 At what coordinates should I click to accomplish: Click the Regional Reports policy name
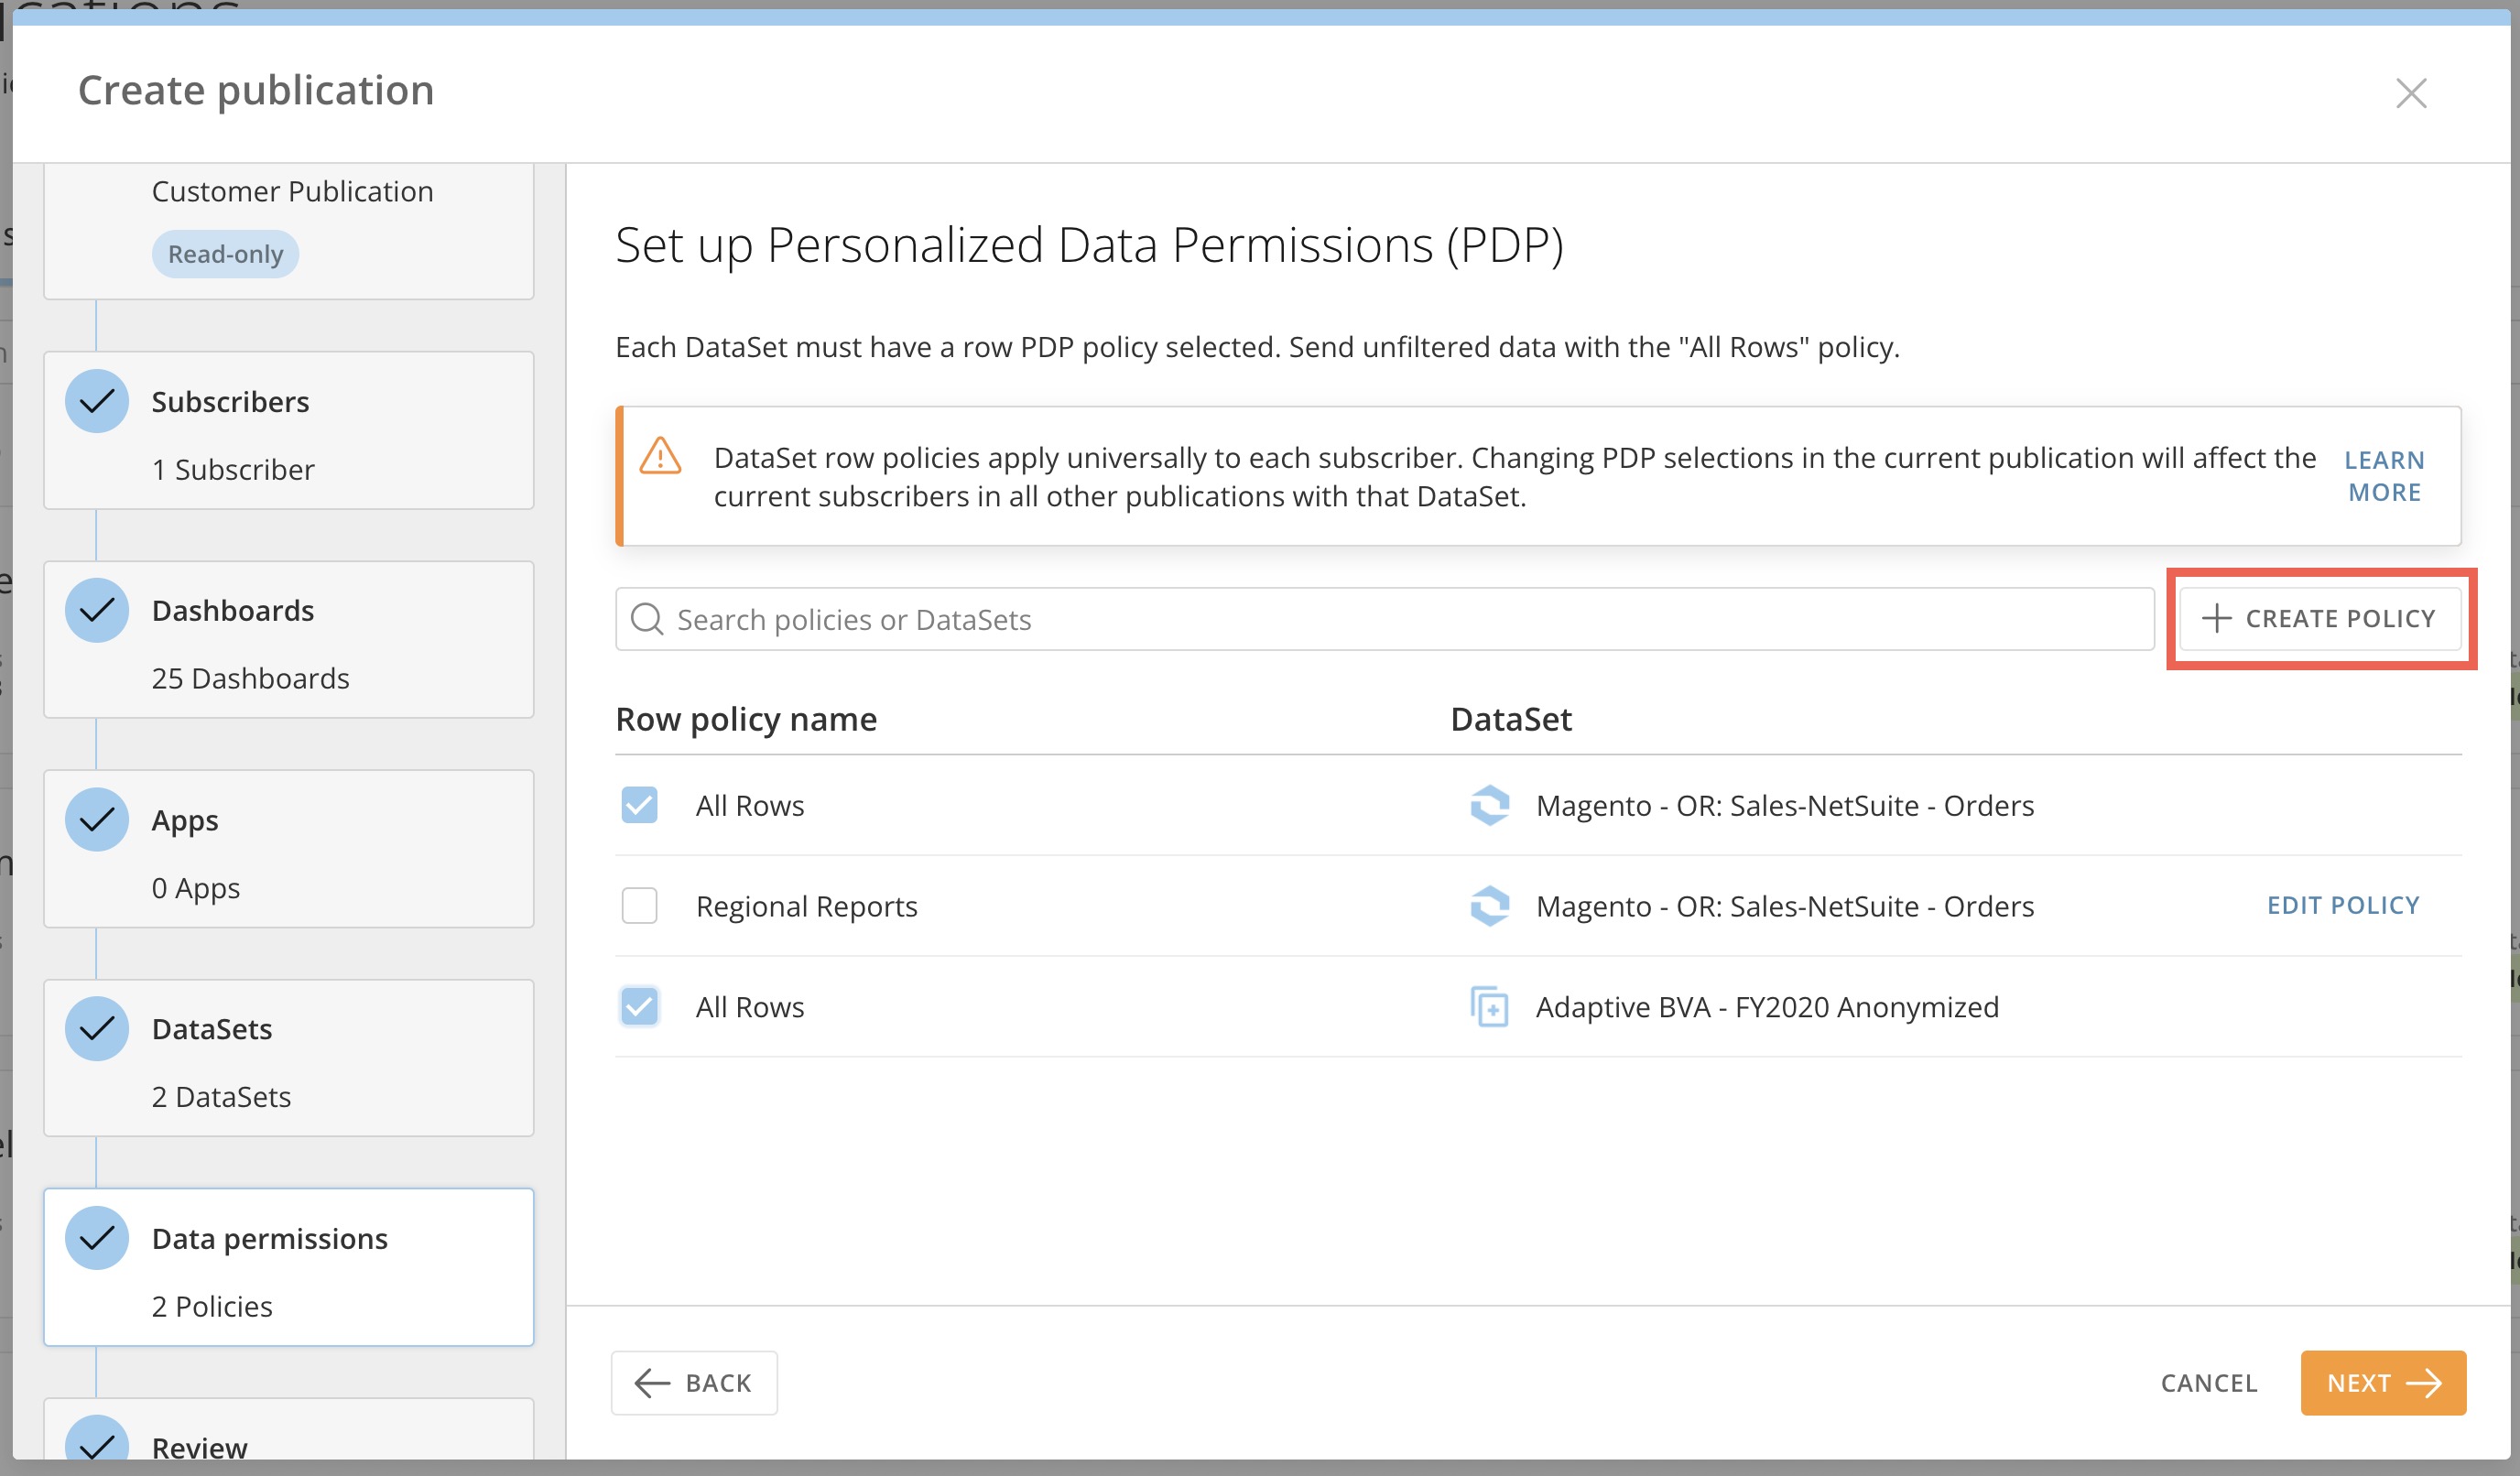click(x=806, y=906)
